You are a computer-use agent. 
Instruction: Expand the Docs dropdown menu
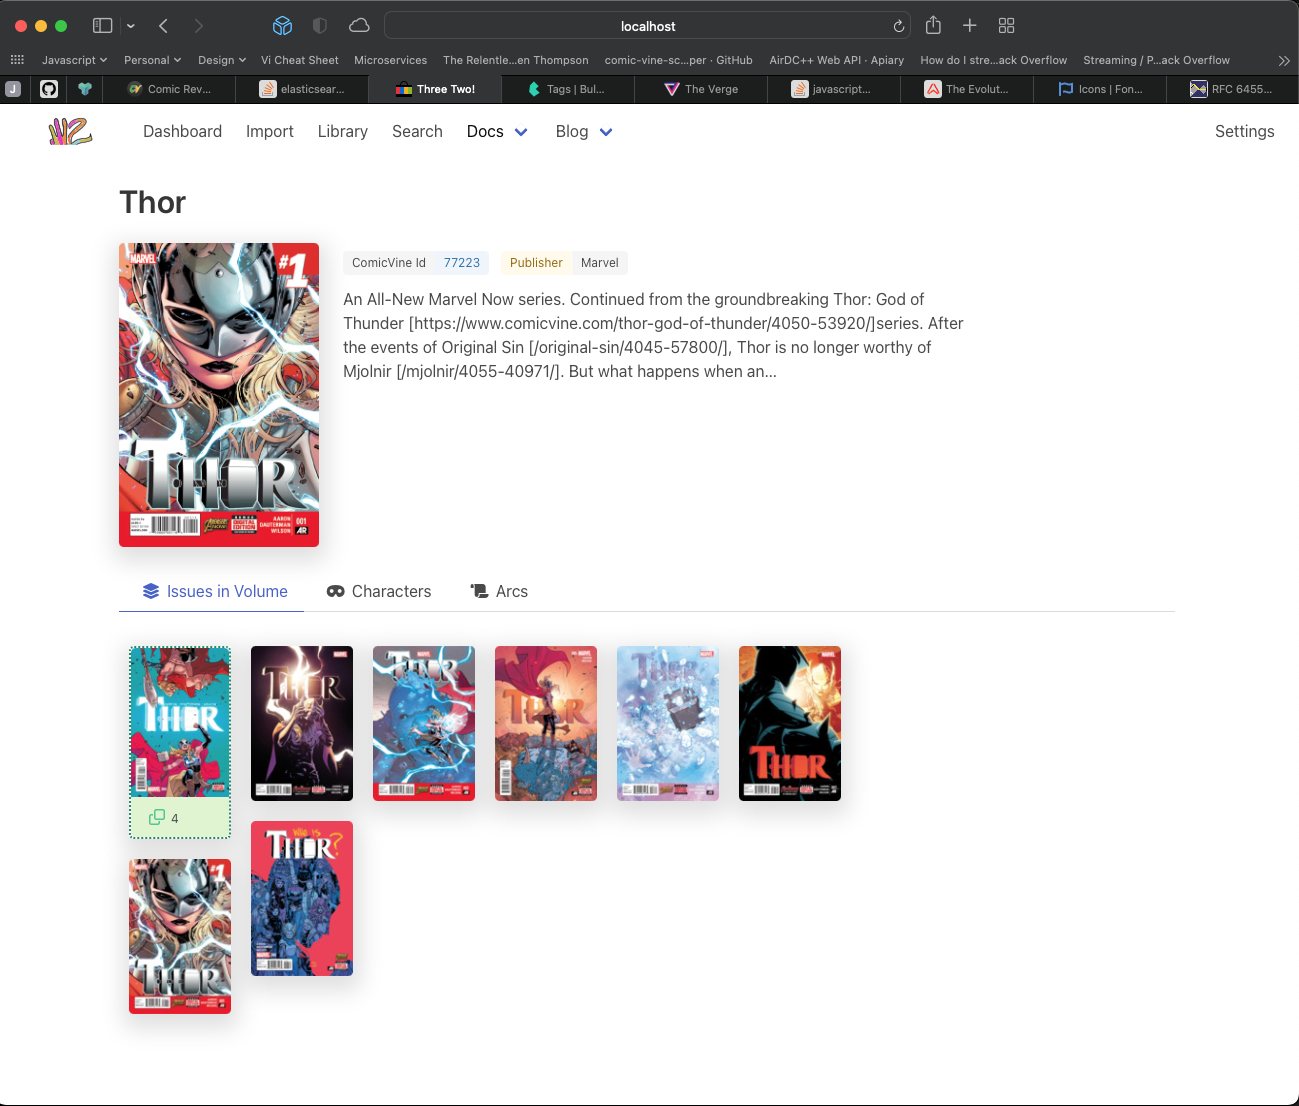(x=521, y=132)
